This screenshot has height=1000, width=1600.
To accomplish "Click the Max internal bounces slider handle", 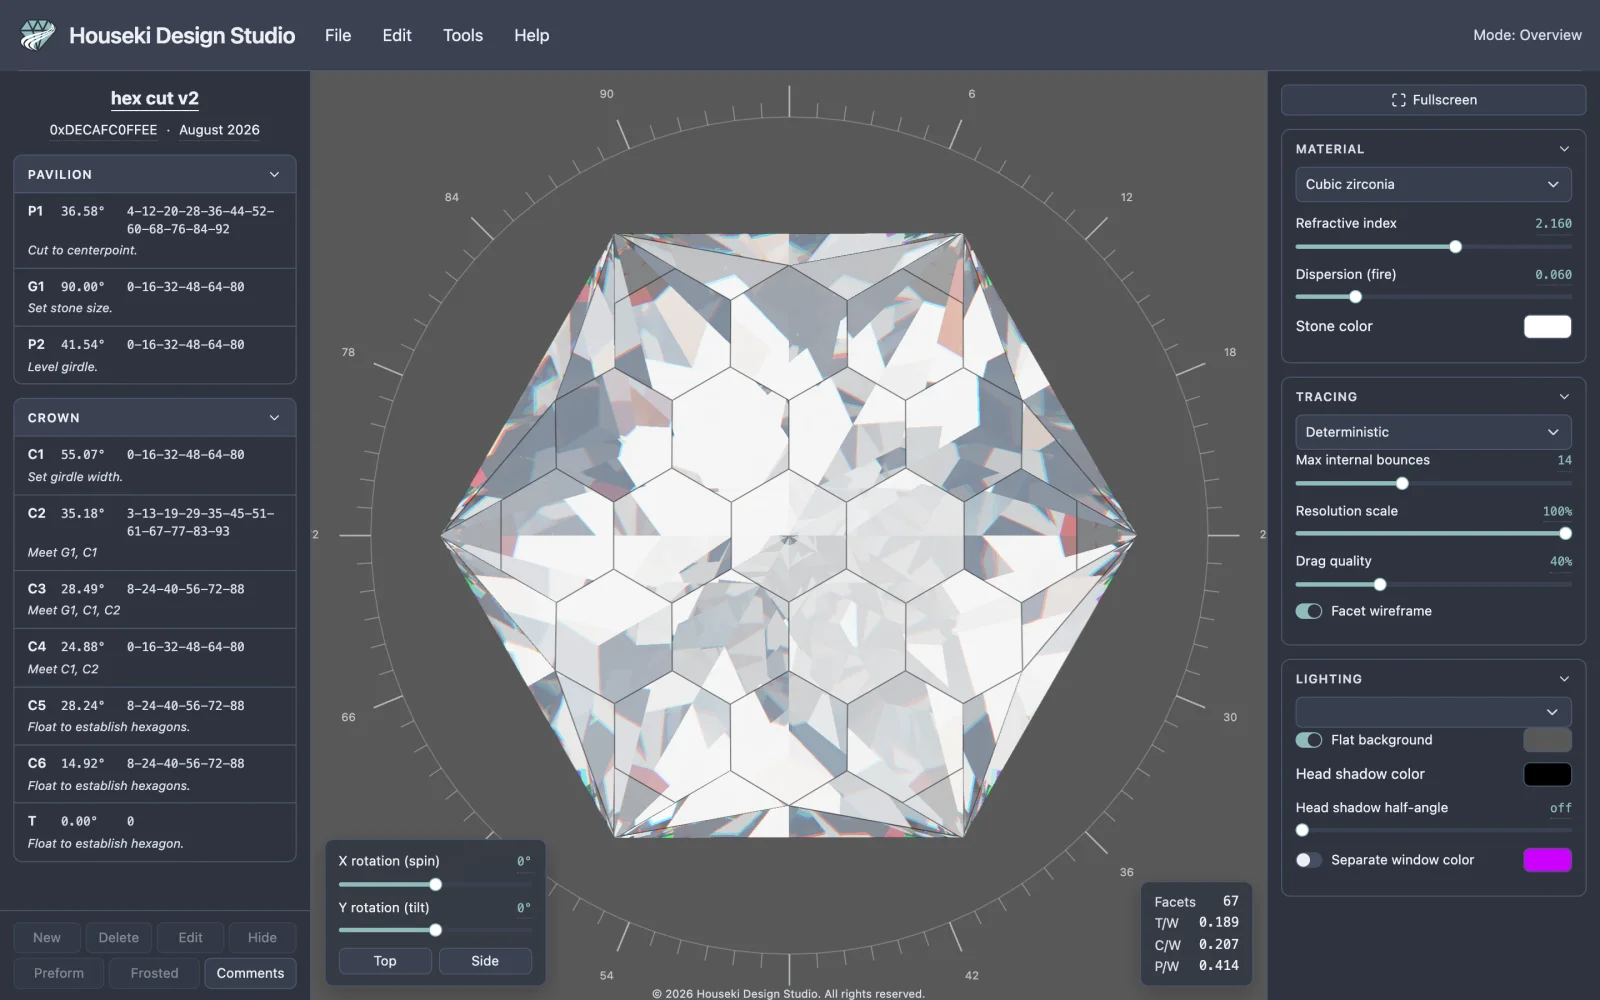I will [x=1402, y=484].
